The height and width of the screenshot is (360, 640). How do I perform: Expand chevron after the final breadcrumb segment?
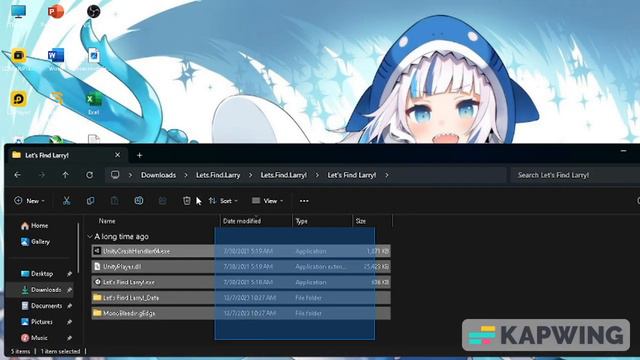[x=387, y=175]
